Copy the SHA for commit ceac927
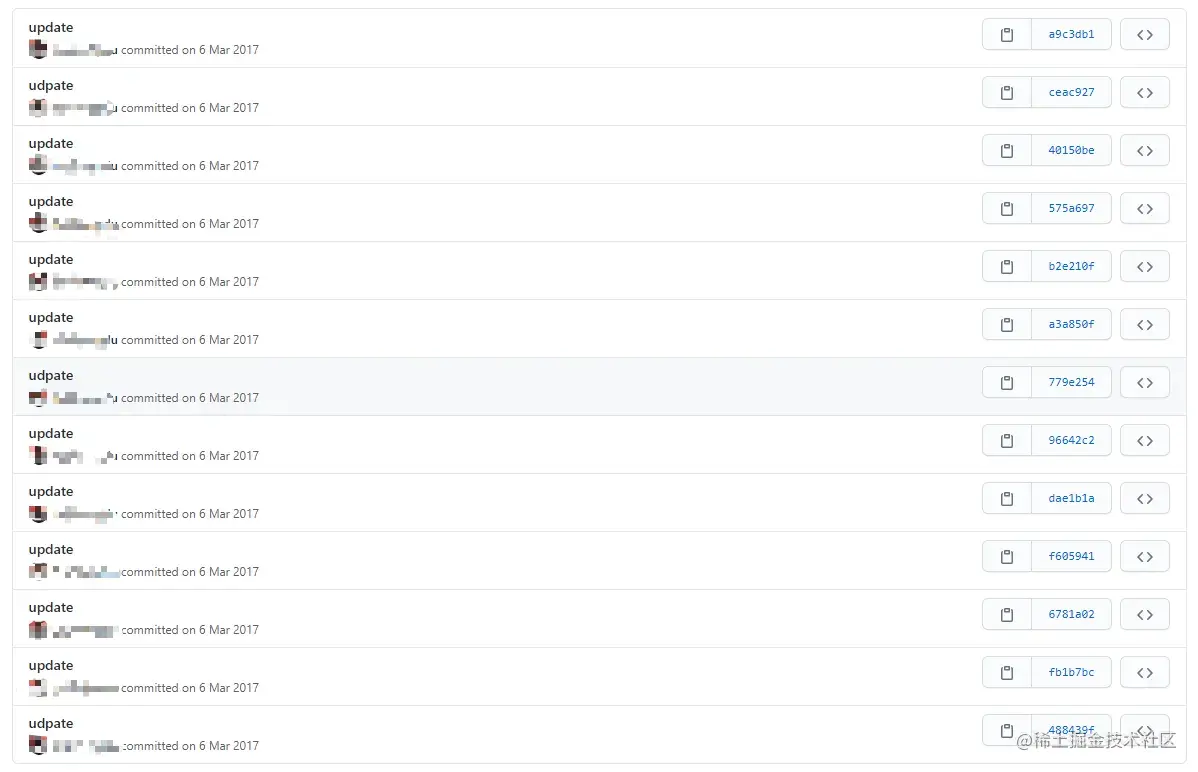 [x=1005, y=92]
